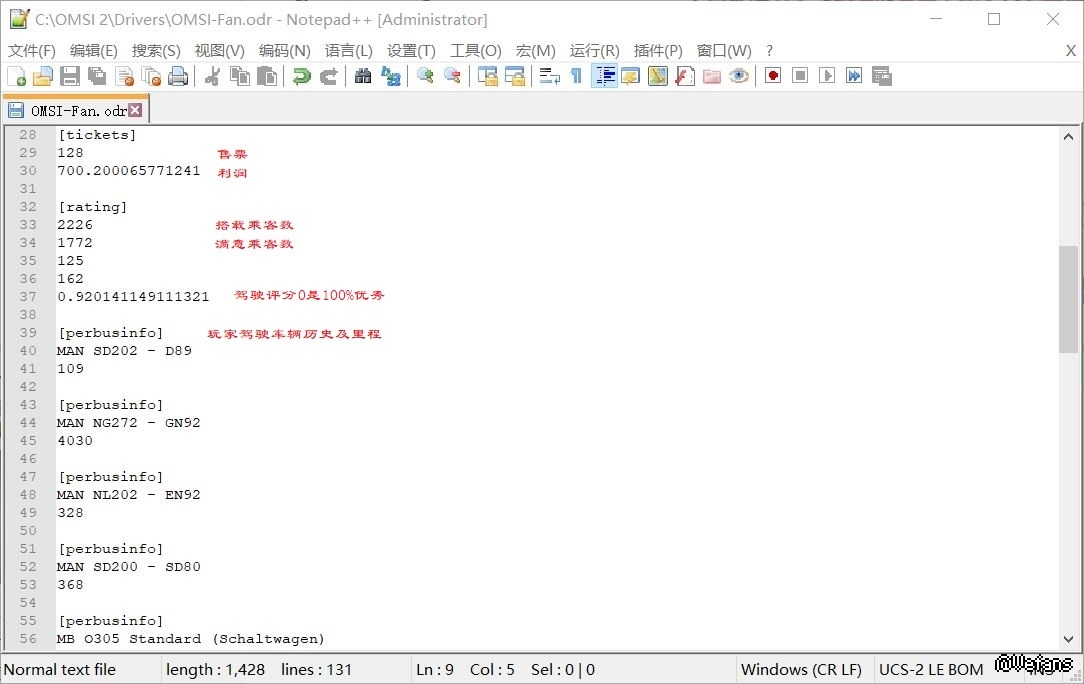The height and width of the screenshot is (684, 1084).
Task: Click the vertical scrollbar down arrow
Action: [1068, 640]
